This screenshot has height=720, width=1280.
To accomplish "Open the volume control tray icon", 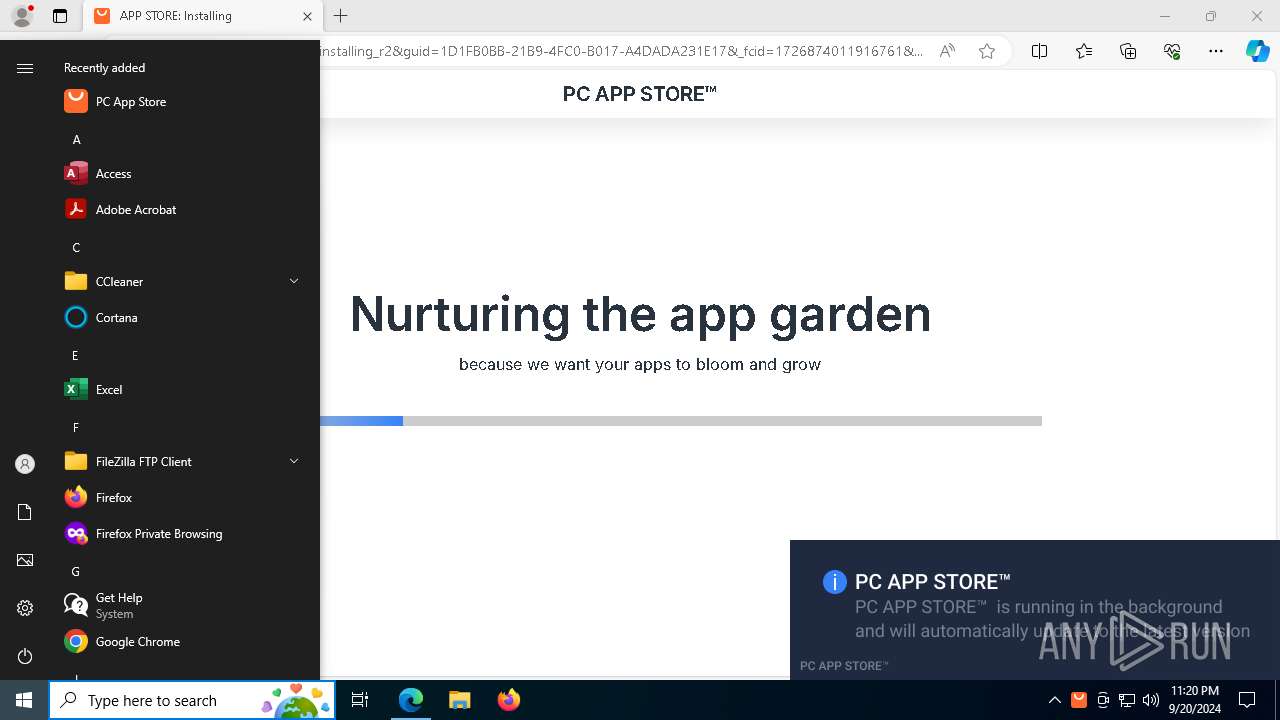I will 1151,700.
